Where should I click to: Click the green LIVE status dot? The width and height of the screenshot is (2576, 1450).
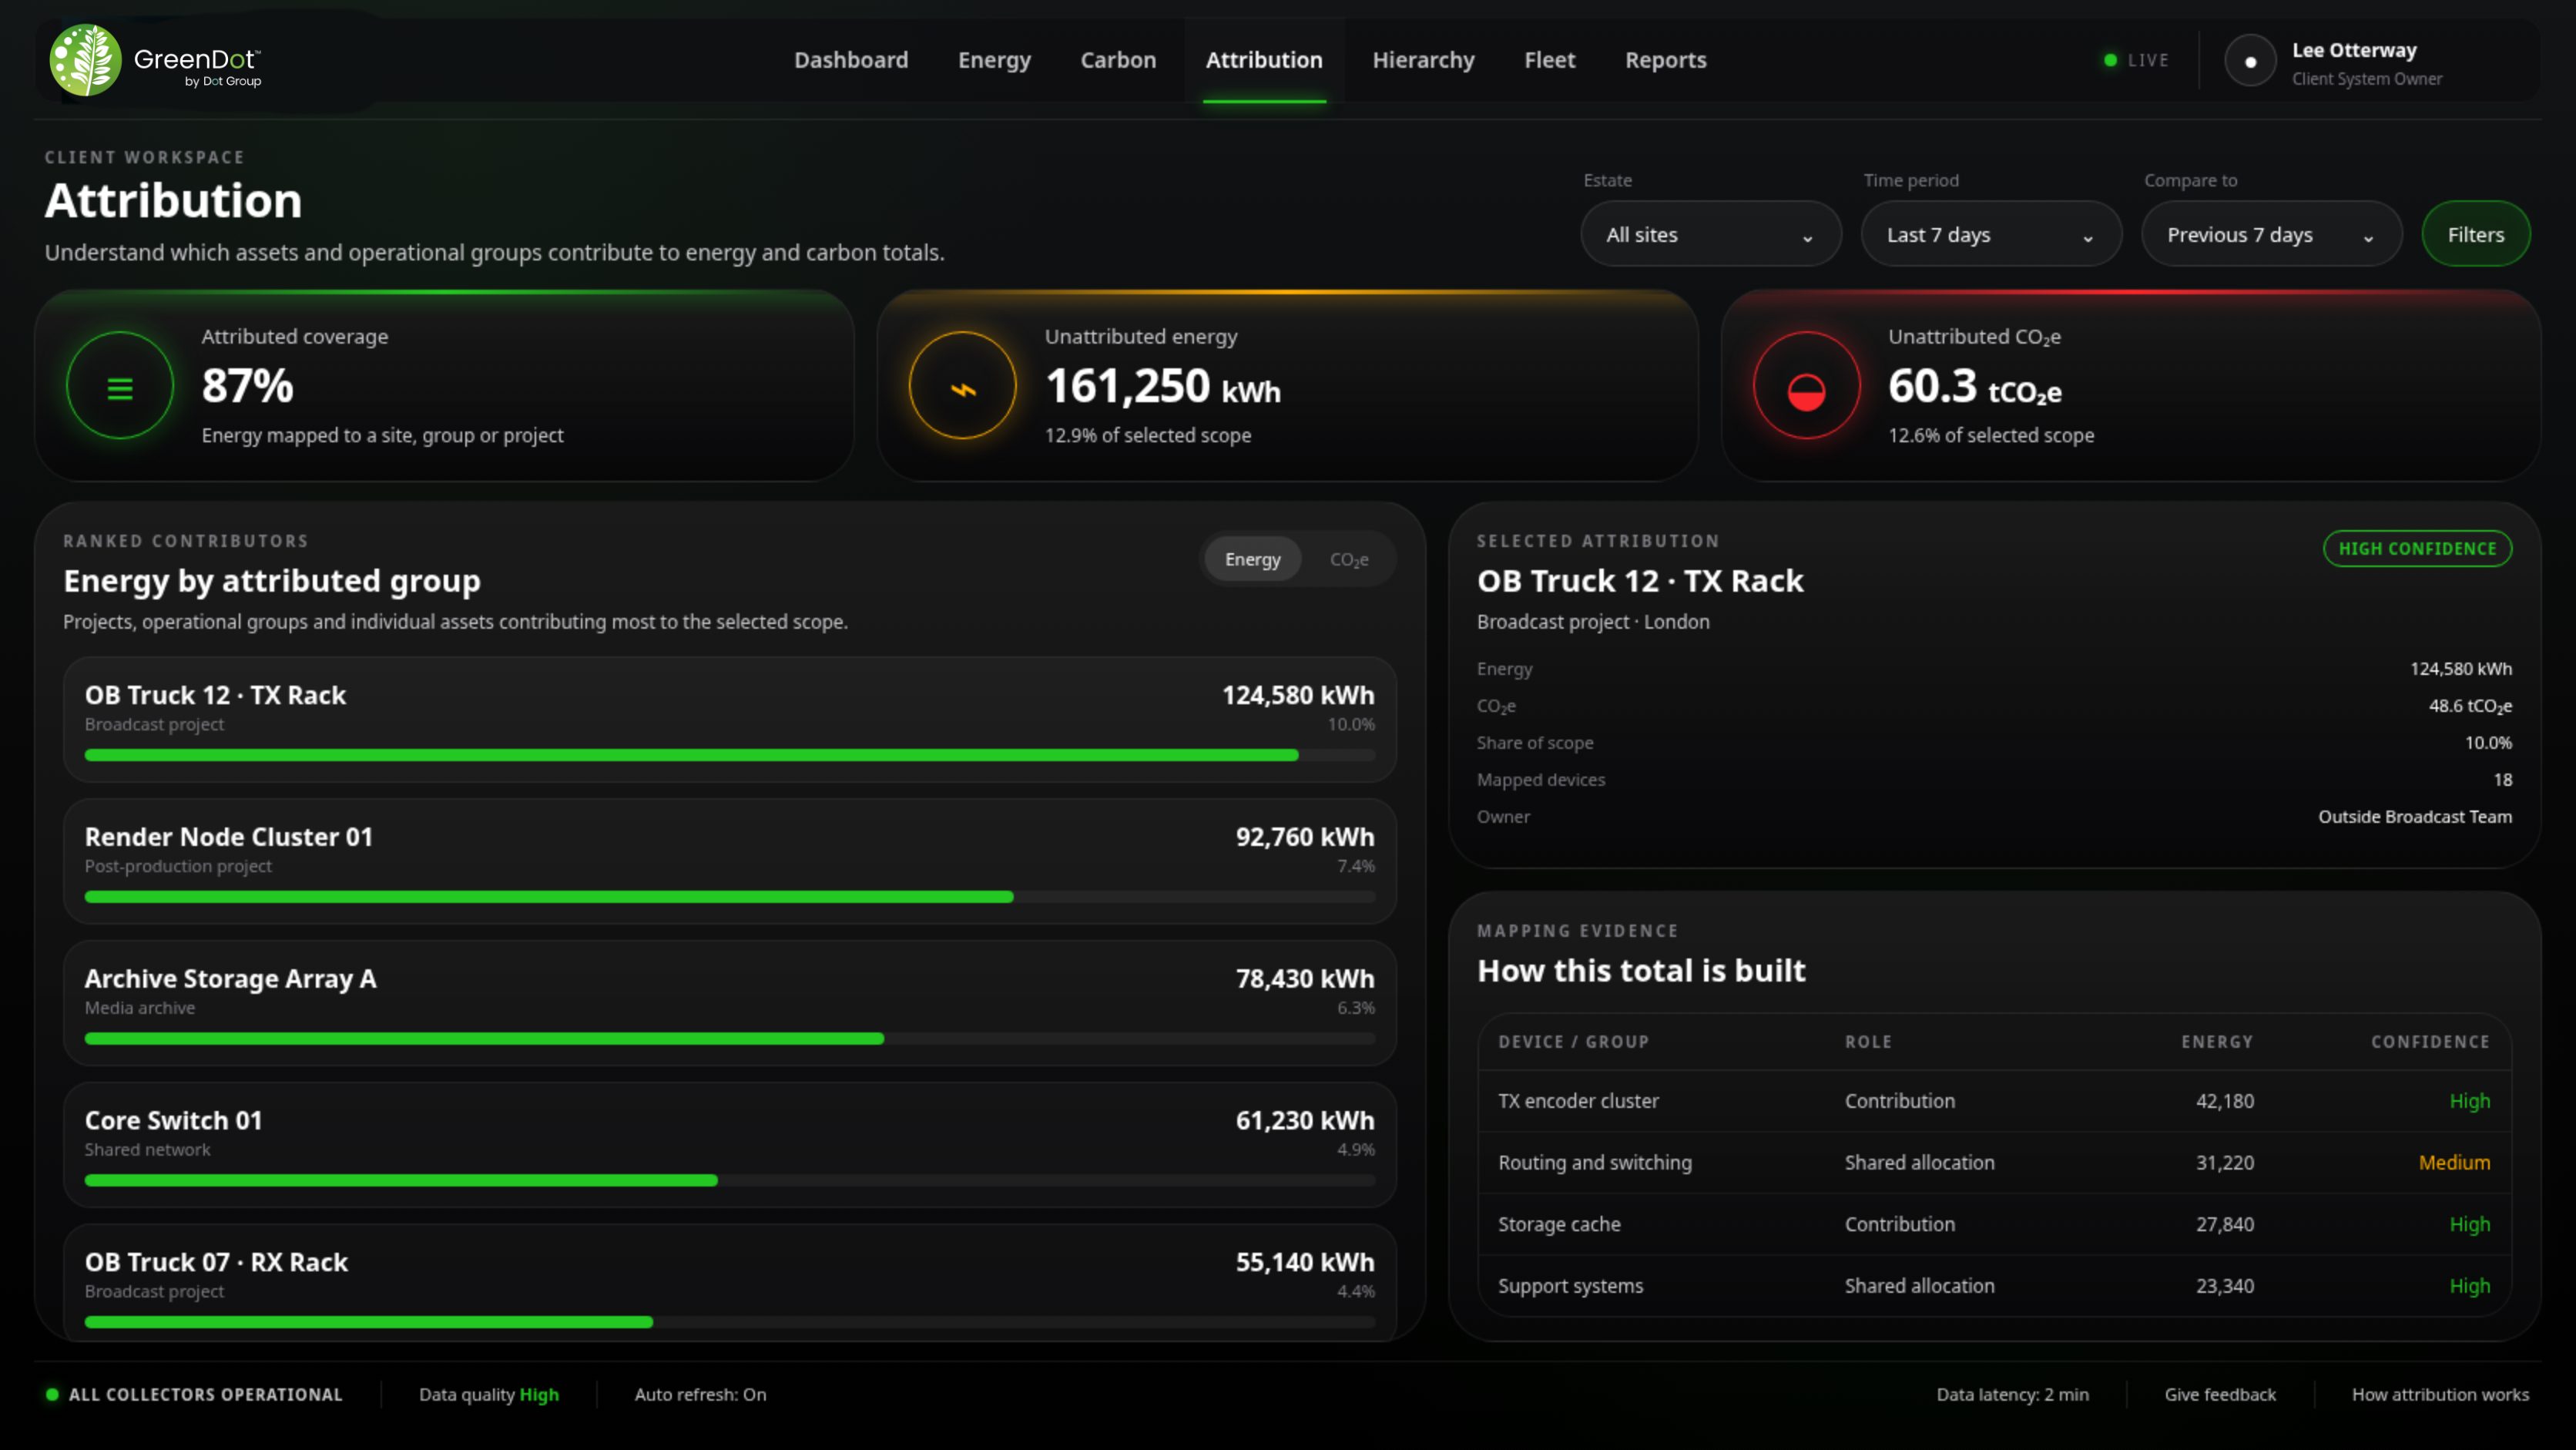[2110, 60]
